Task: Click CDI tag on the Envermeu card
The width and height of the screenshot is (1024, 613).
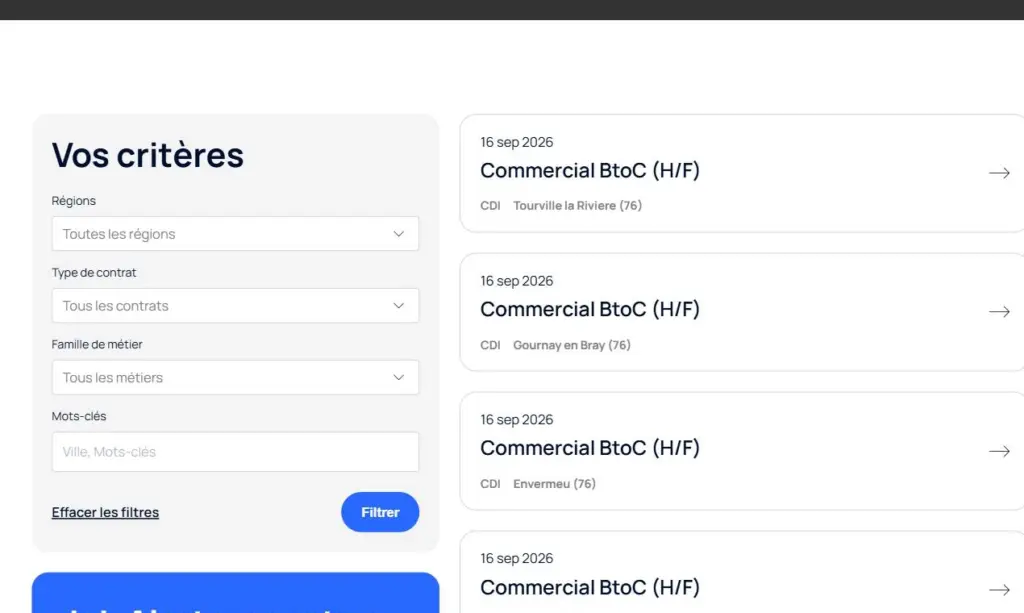Action: [x=490, y=484]
